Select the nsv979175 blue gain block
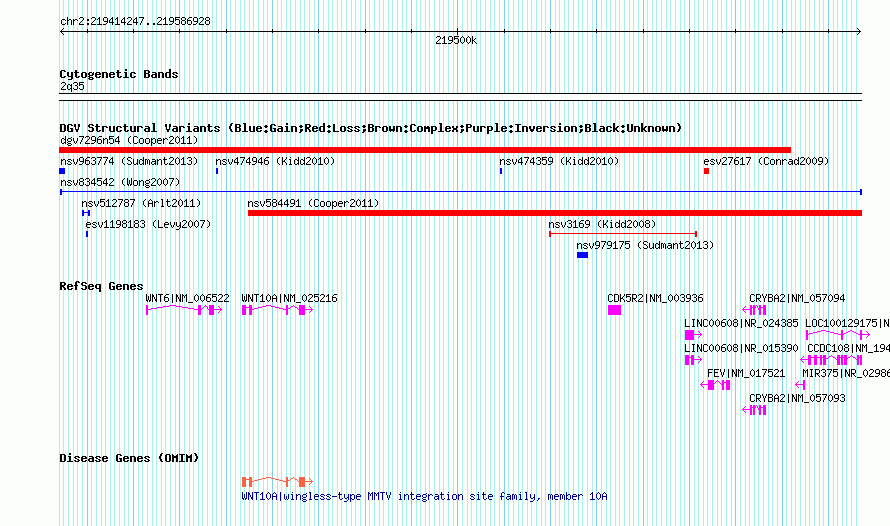 point(582,255)
